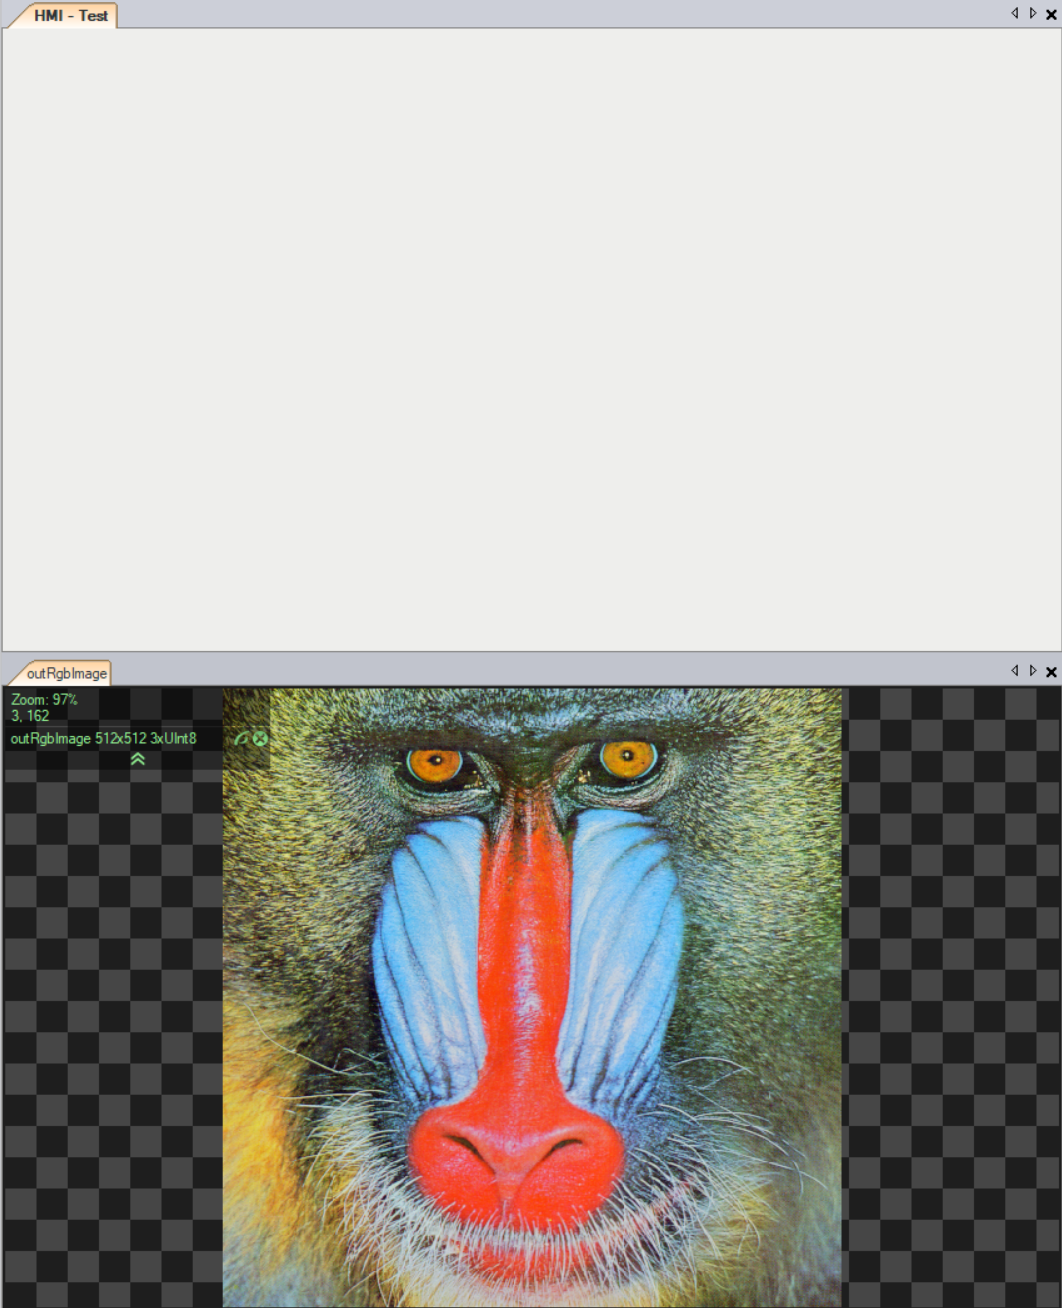Click the green link icon beside outRgbImage info
This screenshot has width=1062, height=1308.
[241, 739]
